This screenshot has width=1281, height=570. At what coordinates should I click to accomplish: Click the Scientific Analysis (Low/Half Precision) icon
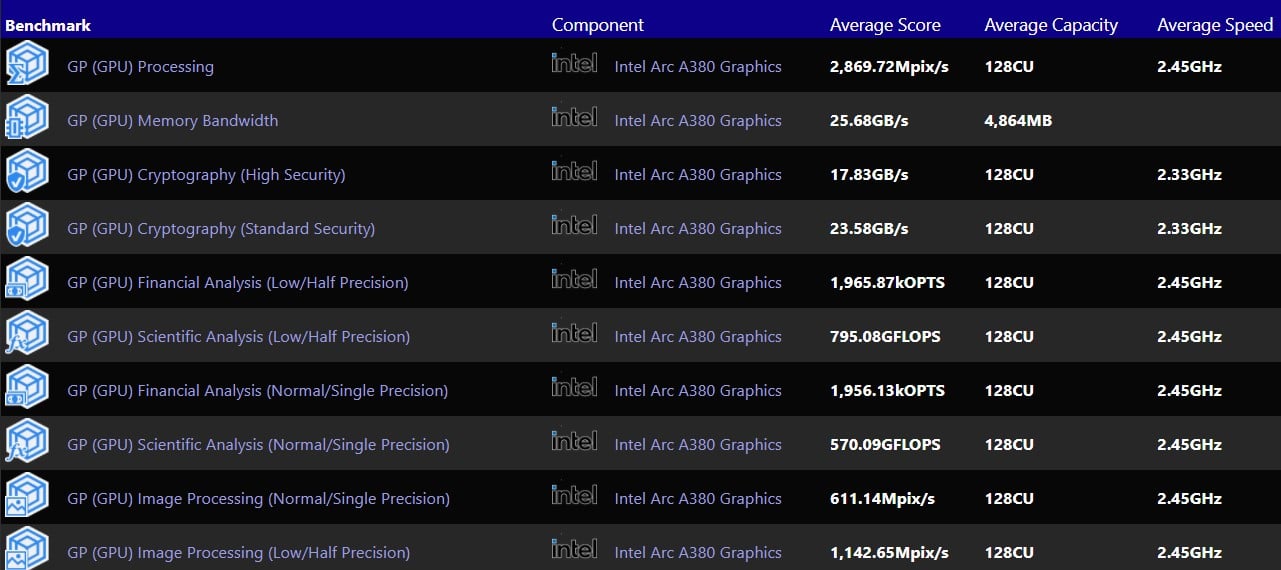click(27, 336)
